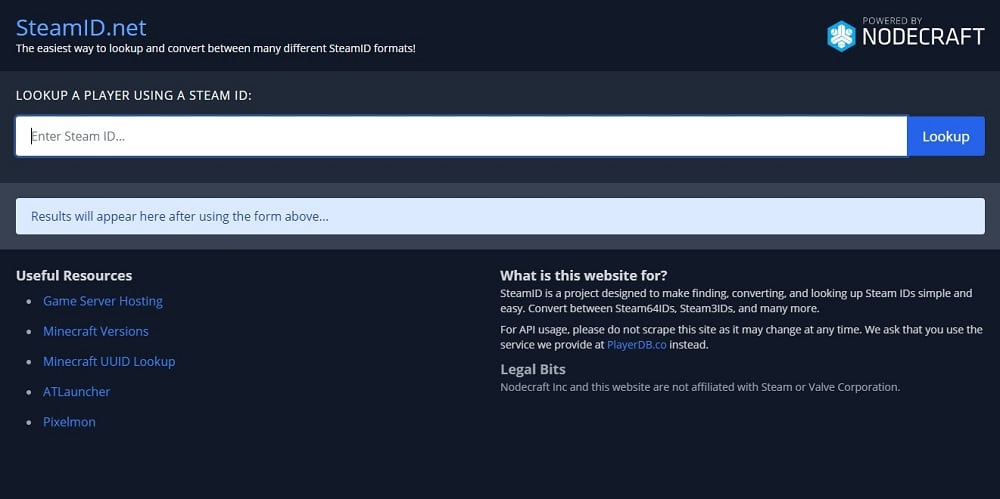1000x499 pixels.
Task: Click the 'For API usage, please do not scrape' paragraph
Action: tap(741, 337)
